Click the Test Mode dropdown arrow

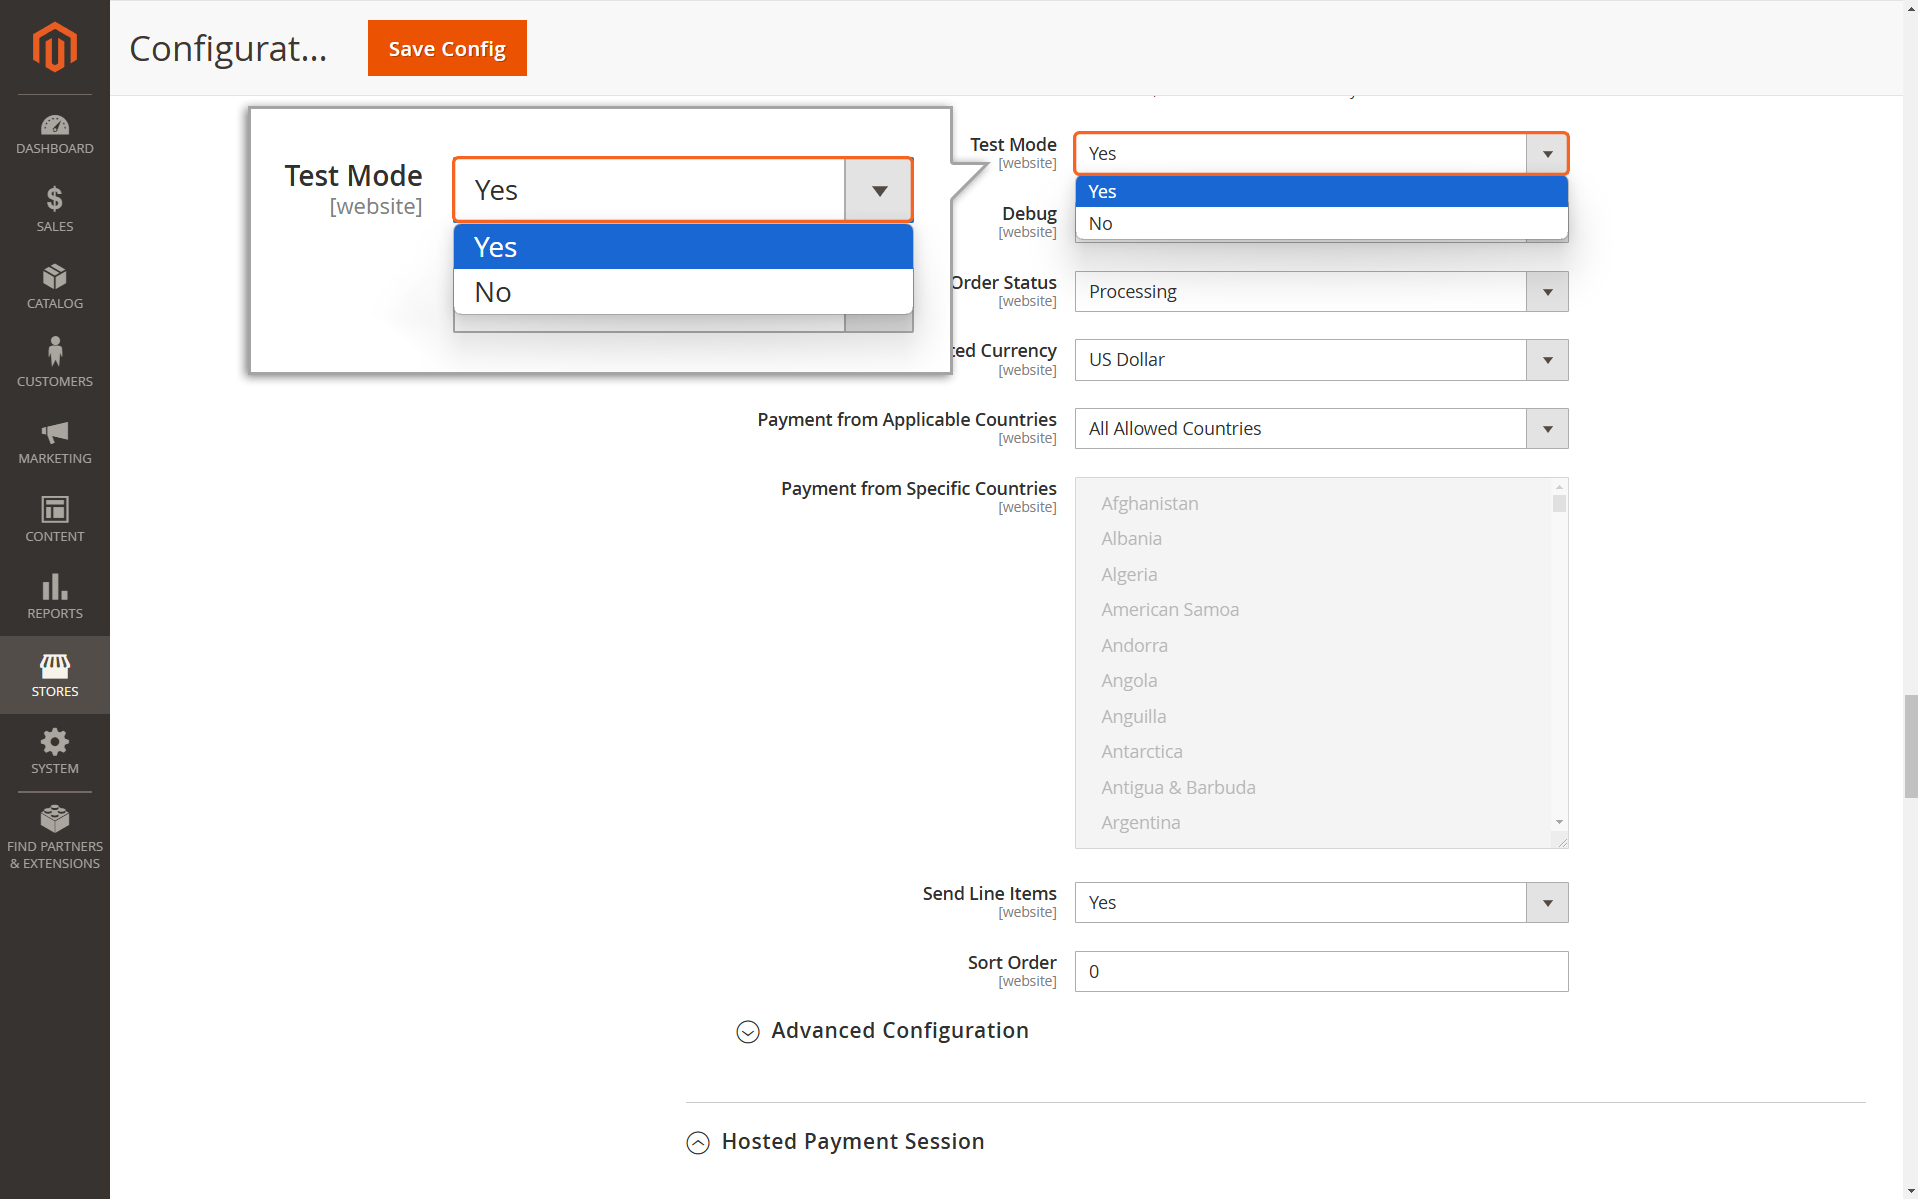coord(1547,154)
